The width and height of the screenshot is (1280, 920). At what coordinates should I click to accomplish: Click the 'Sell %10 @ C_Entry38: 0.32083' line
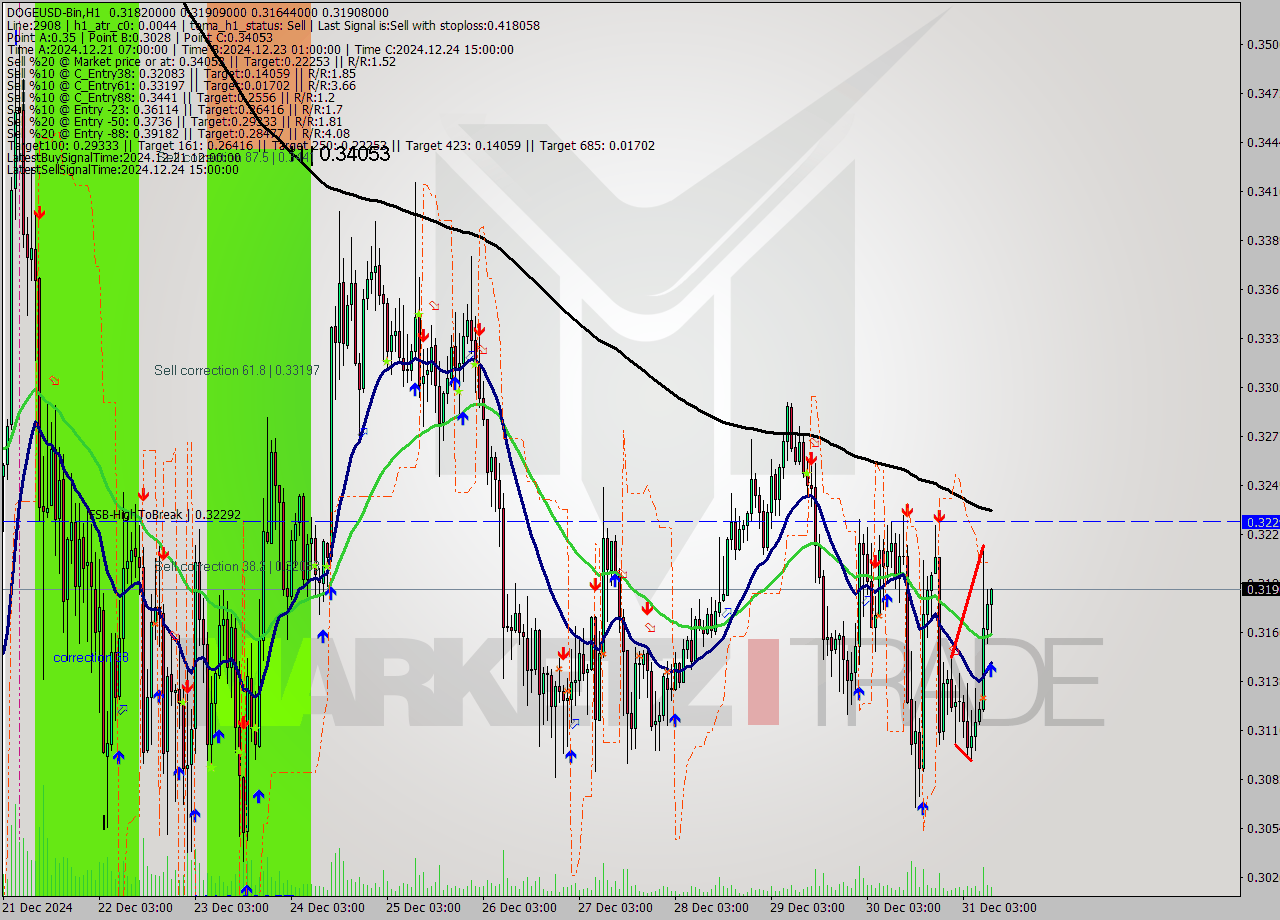click(x=181, y=74)
